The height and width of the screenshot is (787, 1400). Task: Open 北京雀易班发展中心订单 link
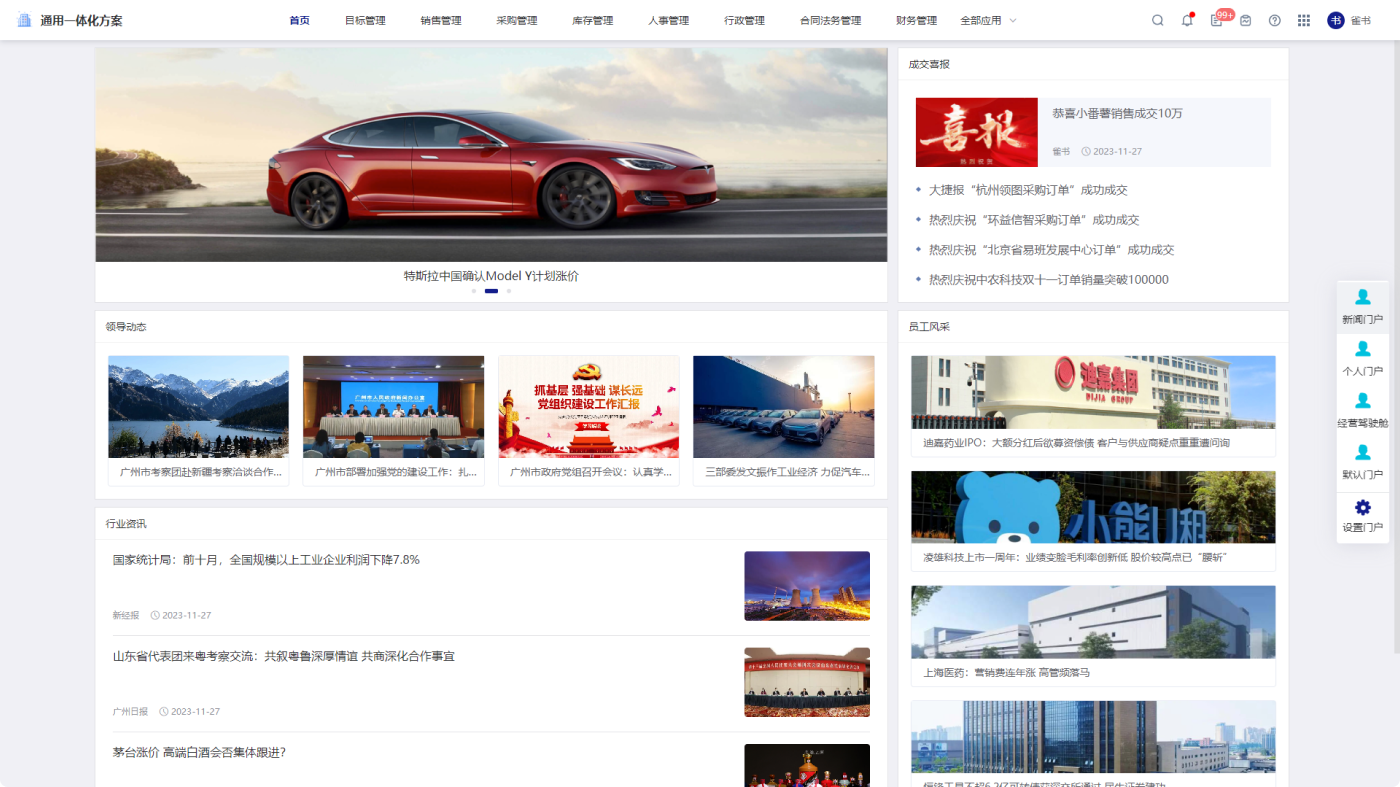pyautogui.click(x=1051, y=250)
